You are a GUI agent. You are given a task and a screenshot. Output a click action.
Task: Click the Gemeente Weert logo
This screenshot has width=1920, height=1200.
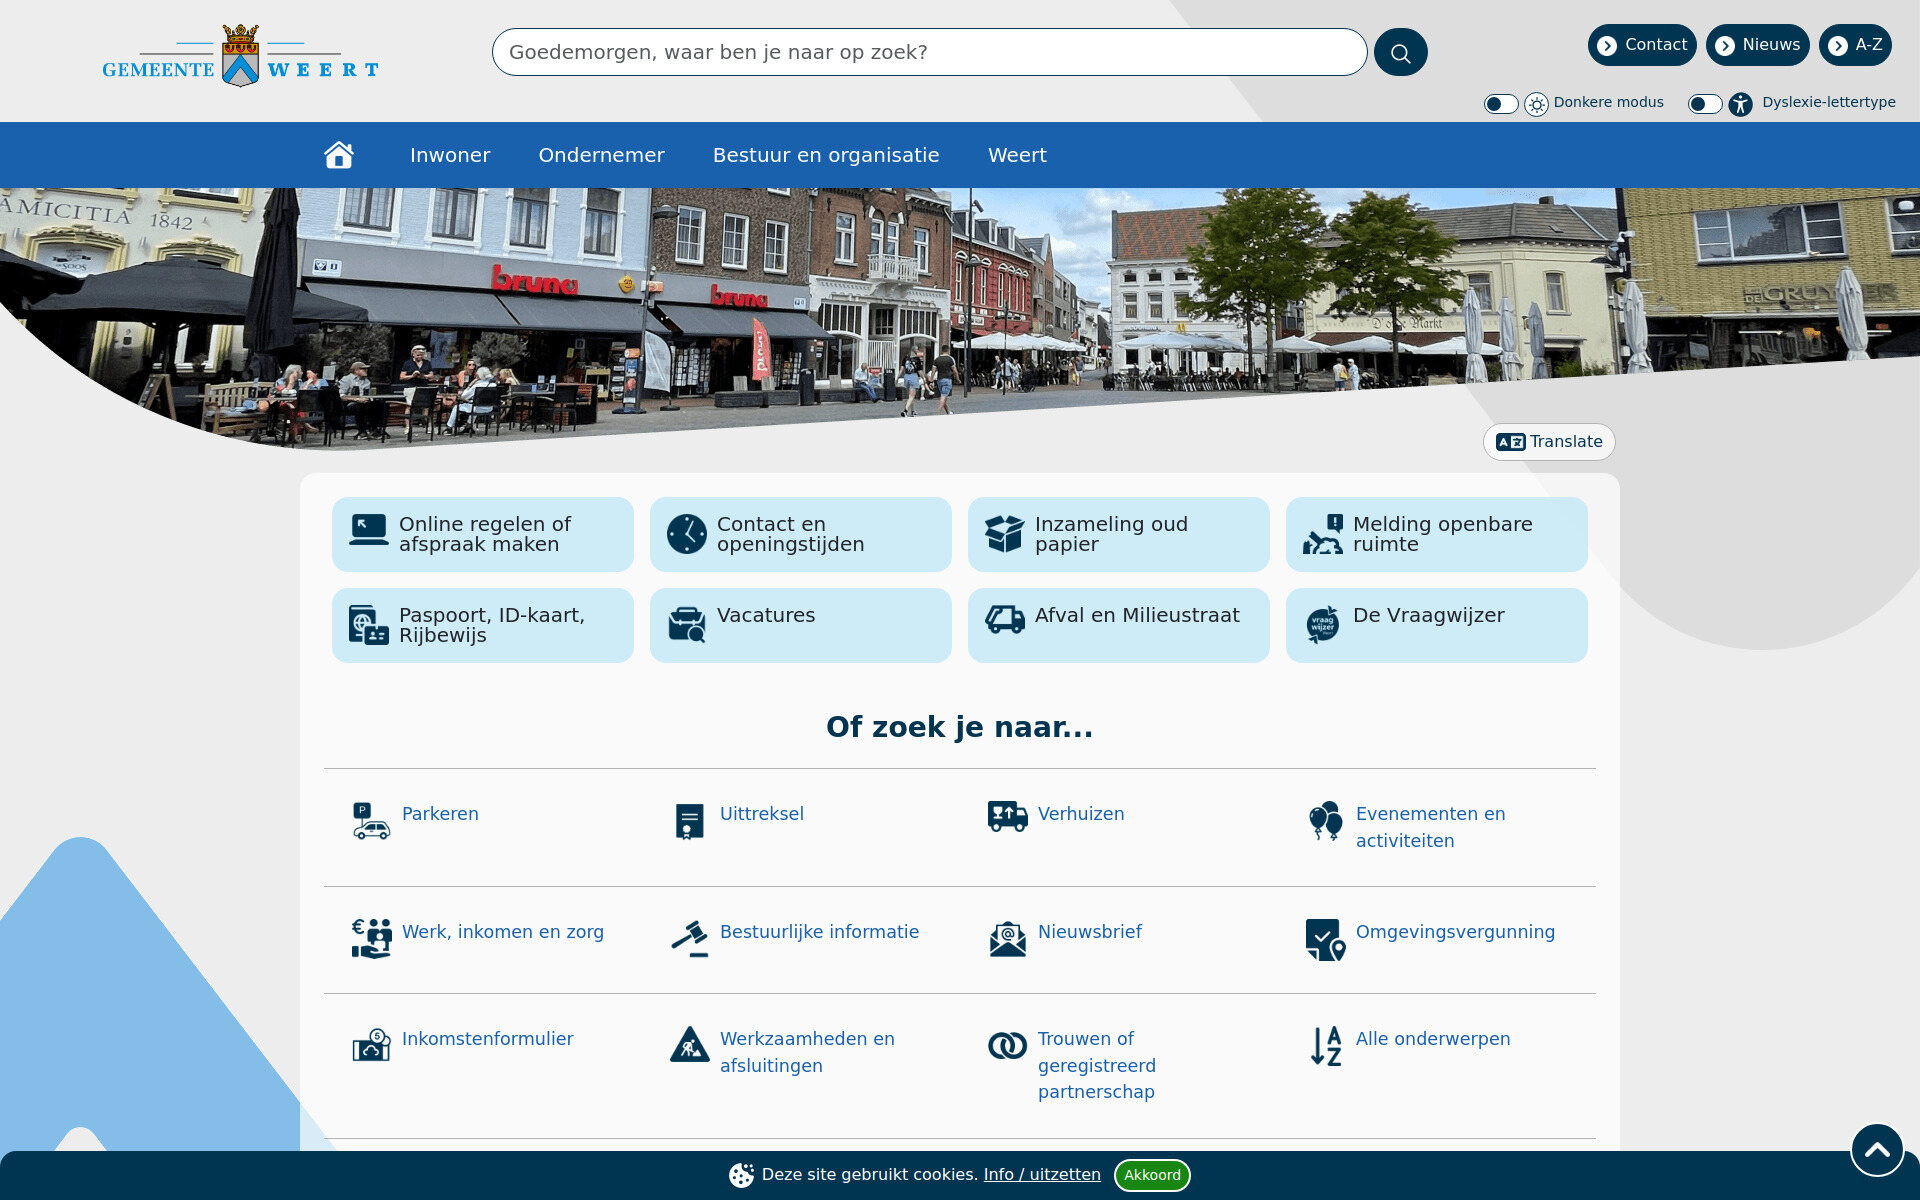240,56
